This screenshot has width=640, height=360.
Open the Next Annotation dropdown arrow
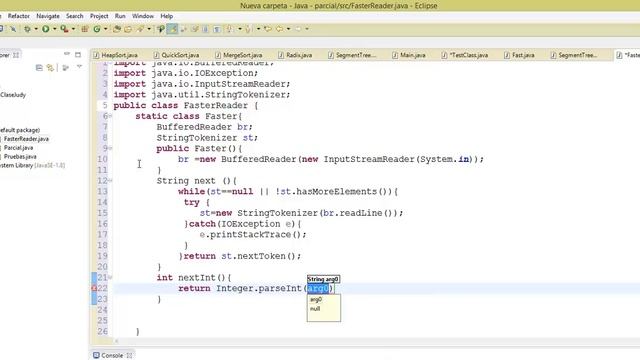(x=240, y=29)
